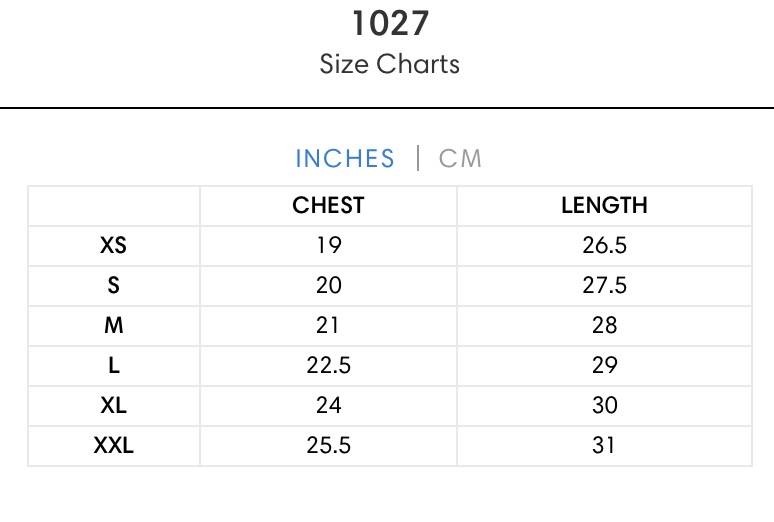Switch units to the CM tab

(x=460, y=159)
